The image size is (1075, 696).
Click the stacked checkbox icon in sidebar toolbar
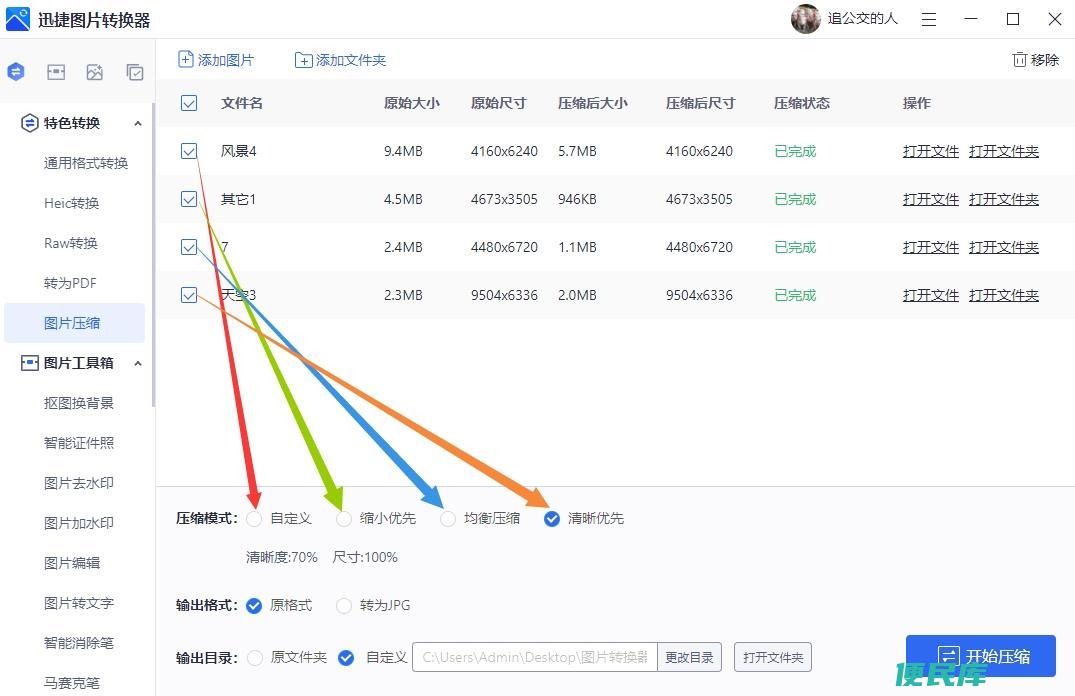pyautogui.click(x=135, y=72)
